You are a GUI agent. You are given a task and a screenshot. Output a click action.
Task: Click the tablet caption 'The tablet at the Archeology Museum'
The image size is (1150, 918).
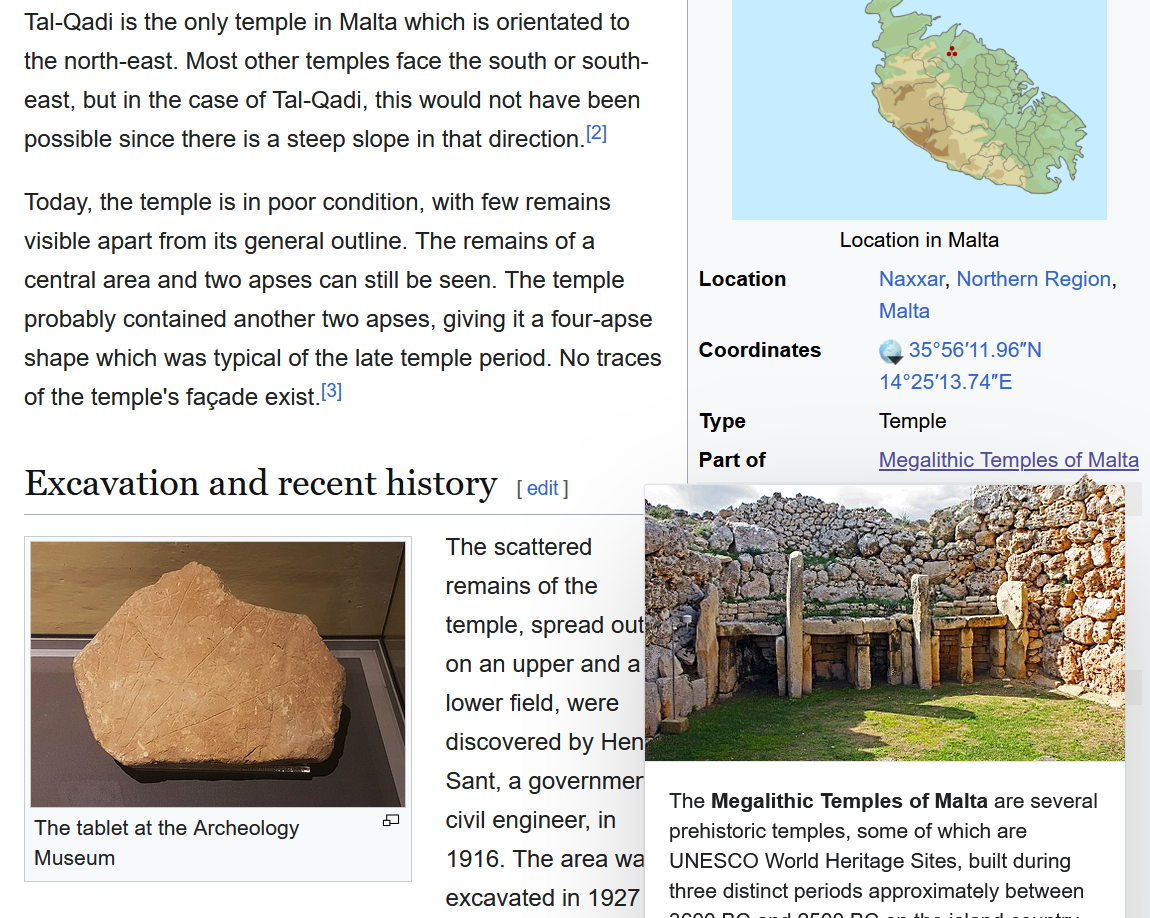click(166, 843)
